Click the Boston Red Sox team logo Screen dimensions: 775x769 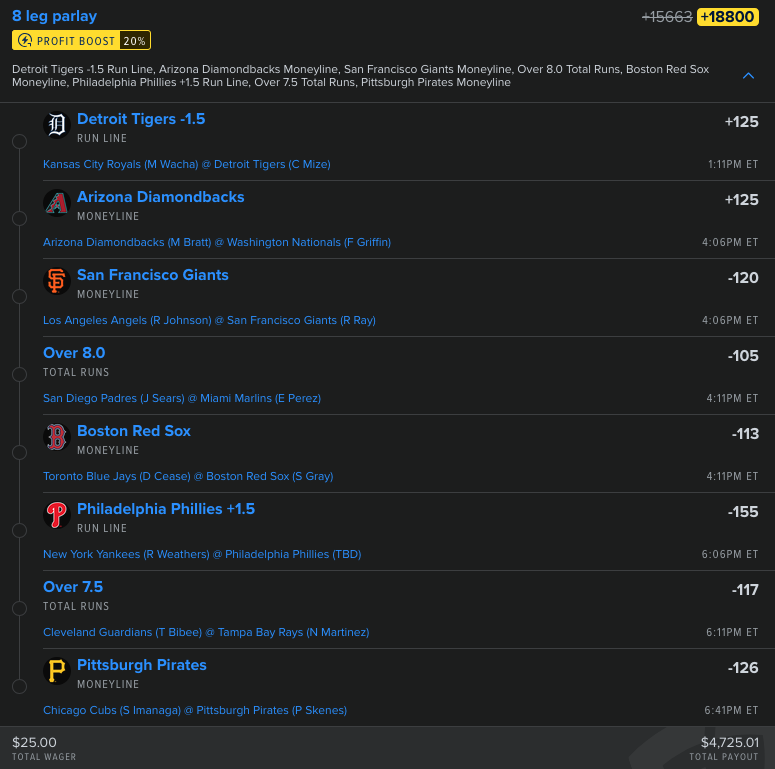[x=56, y=437]
